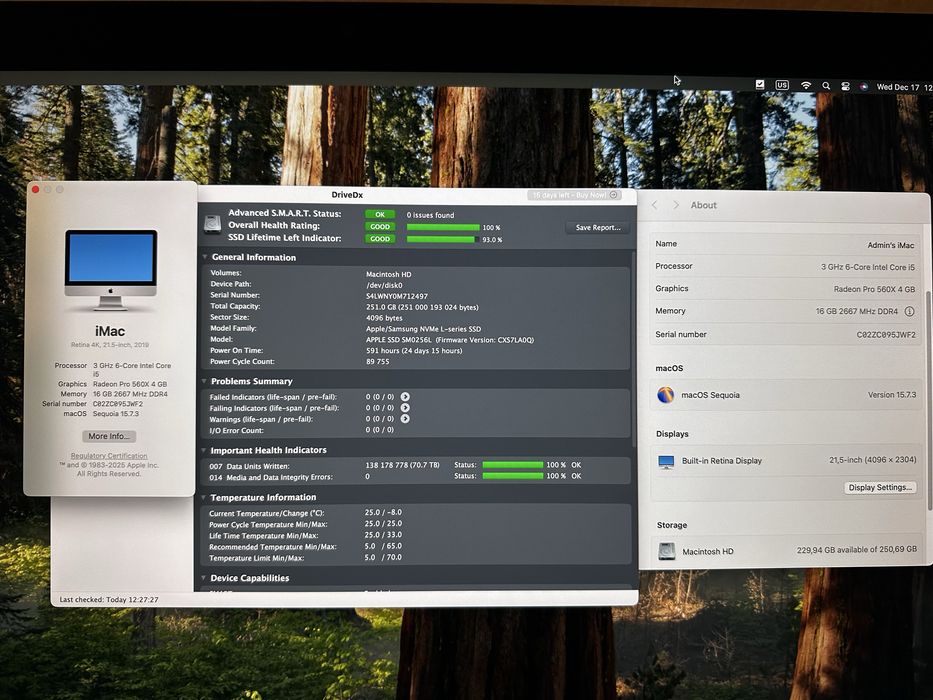Click the Power Cycle Count value 89 755

coord(378,361)
